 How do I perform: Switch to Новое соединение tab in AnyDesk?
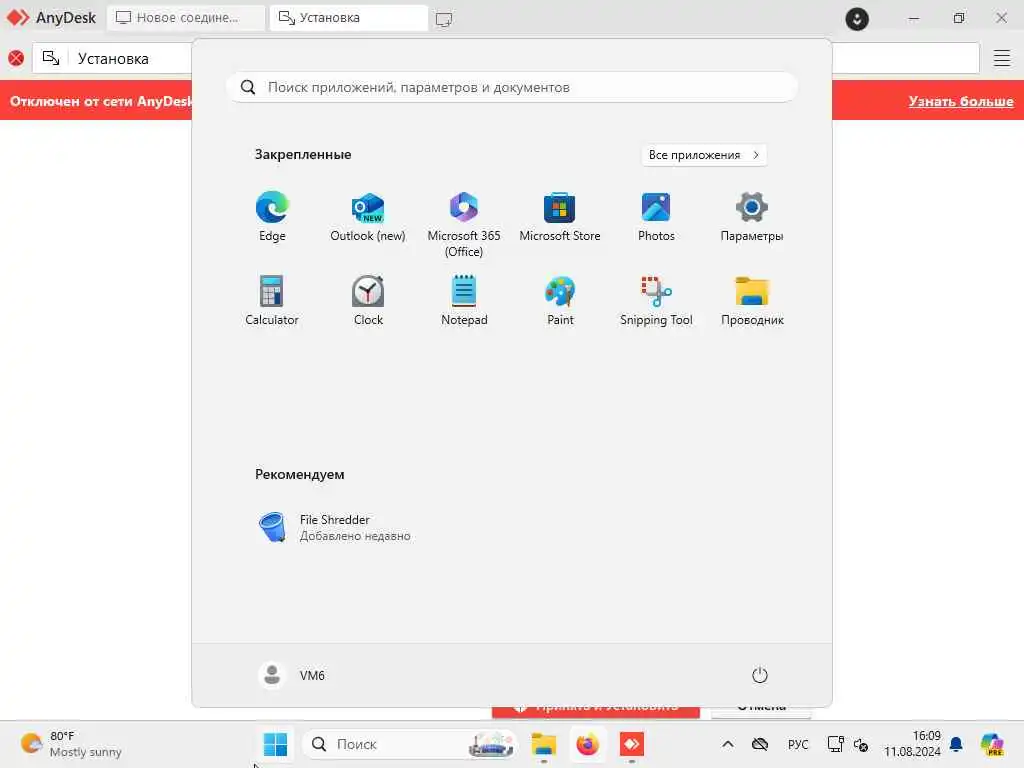tap(185, 18)
